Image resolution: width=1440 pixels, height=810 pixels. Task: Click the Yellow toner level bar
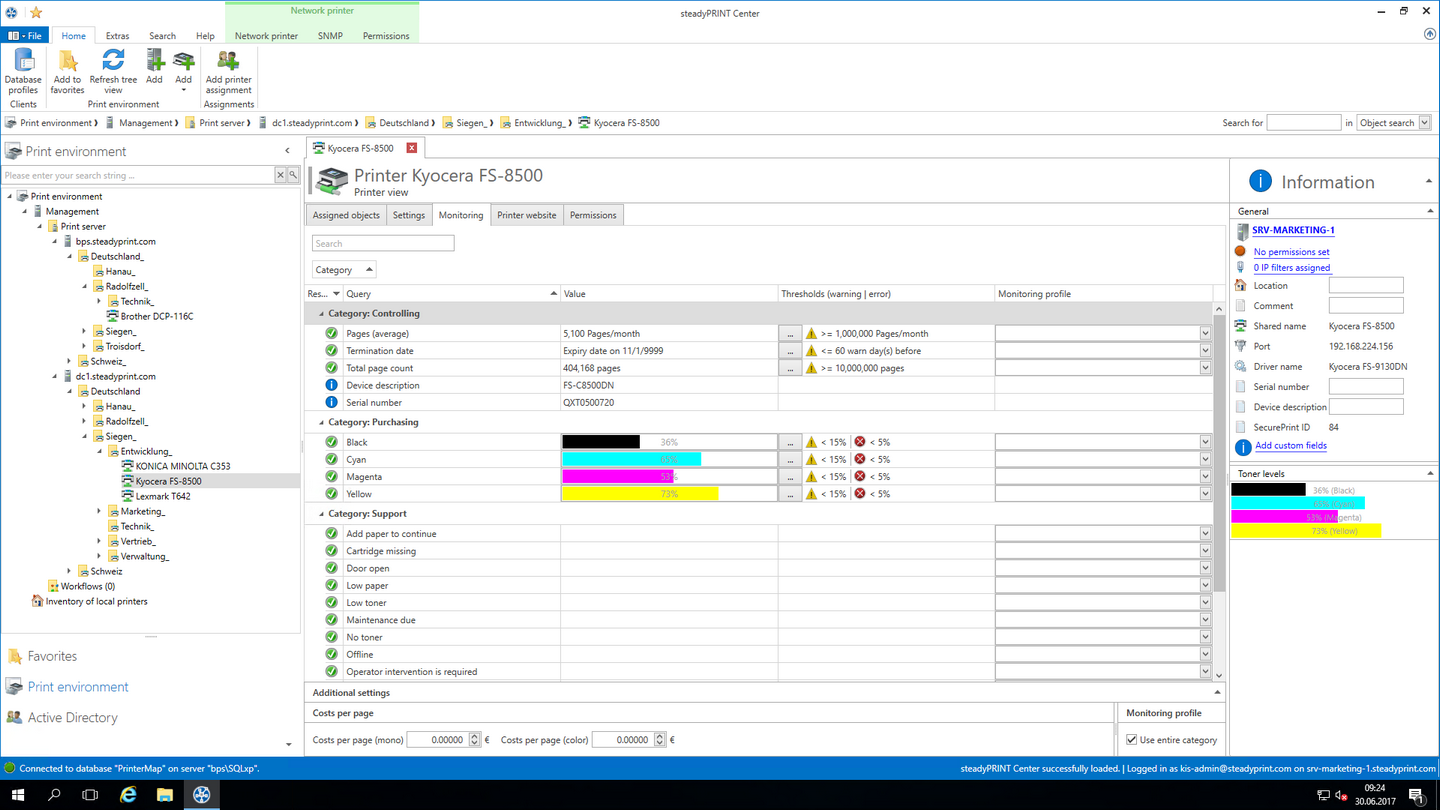(669, 494)
